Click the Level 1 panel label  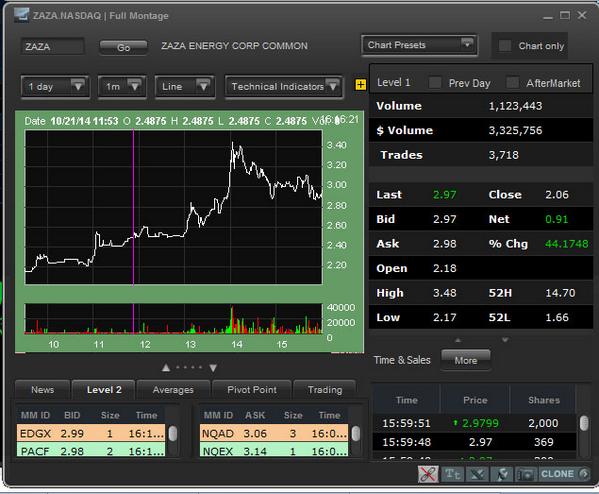click(x=393, y=83)
